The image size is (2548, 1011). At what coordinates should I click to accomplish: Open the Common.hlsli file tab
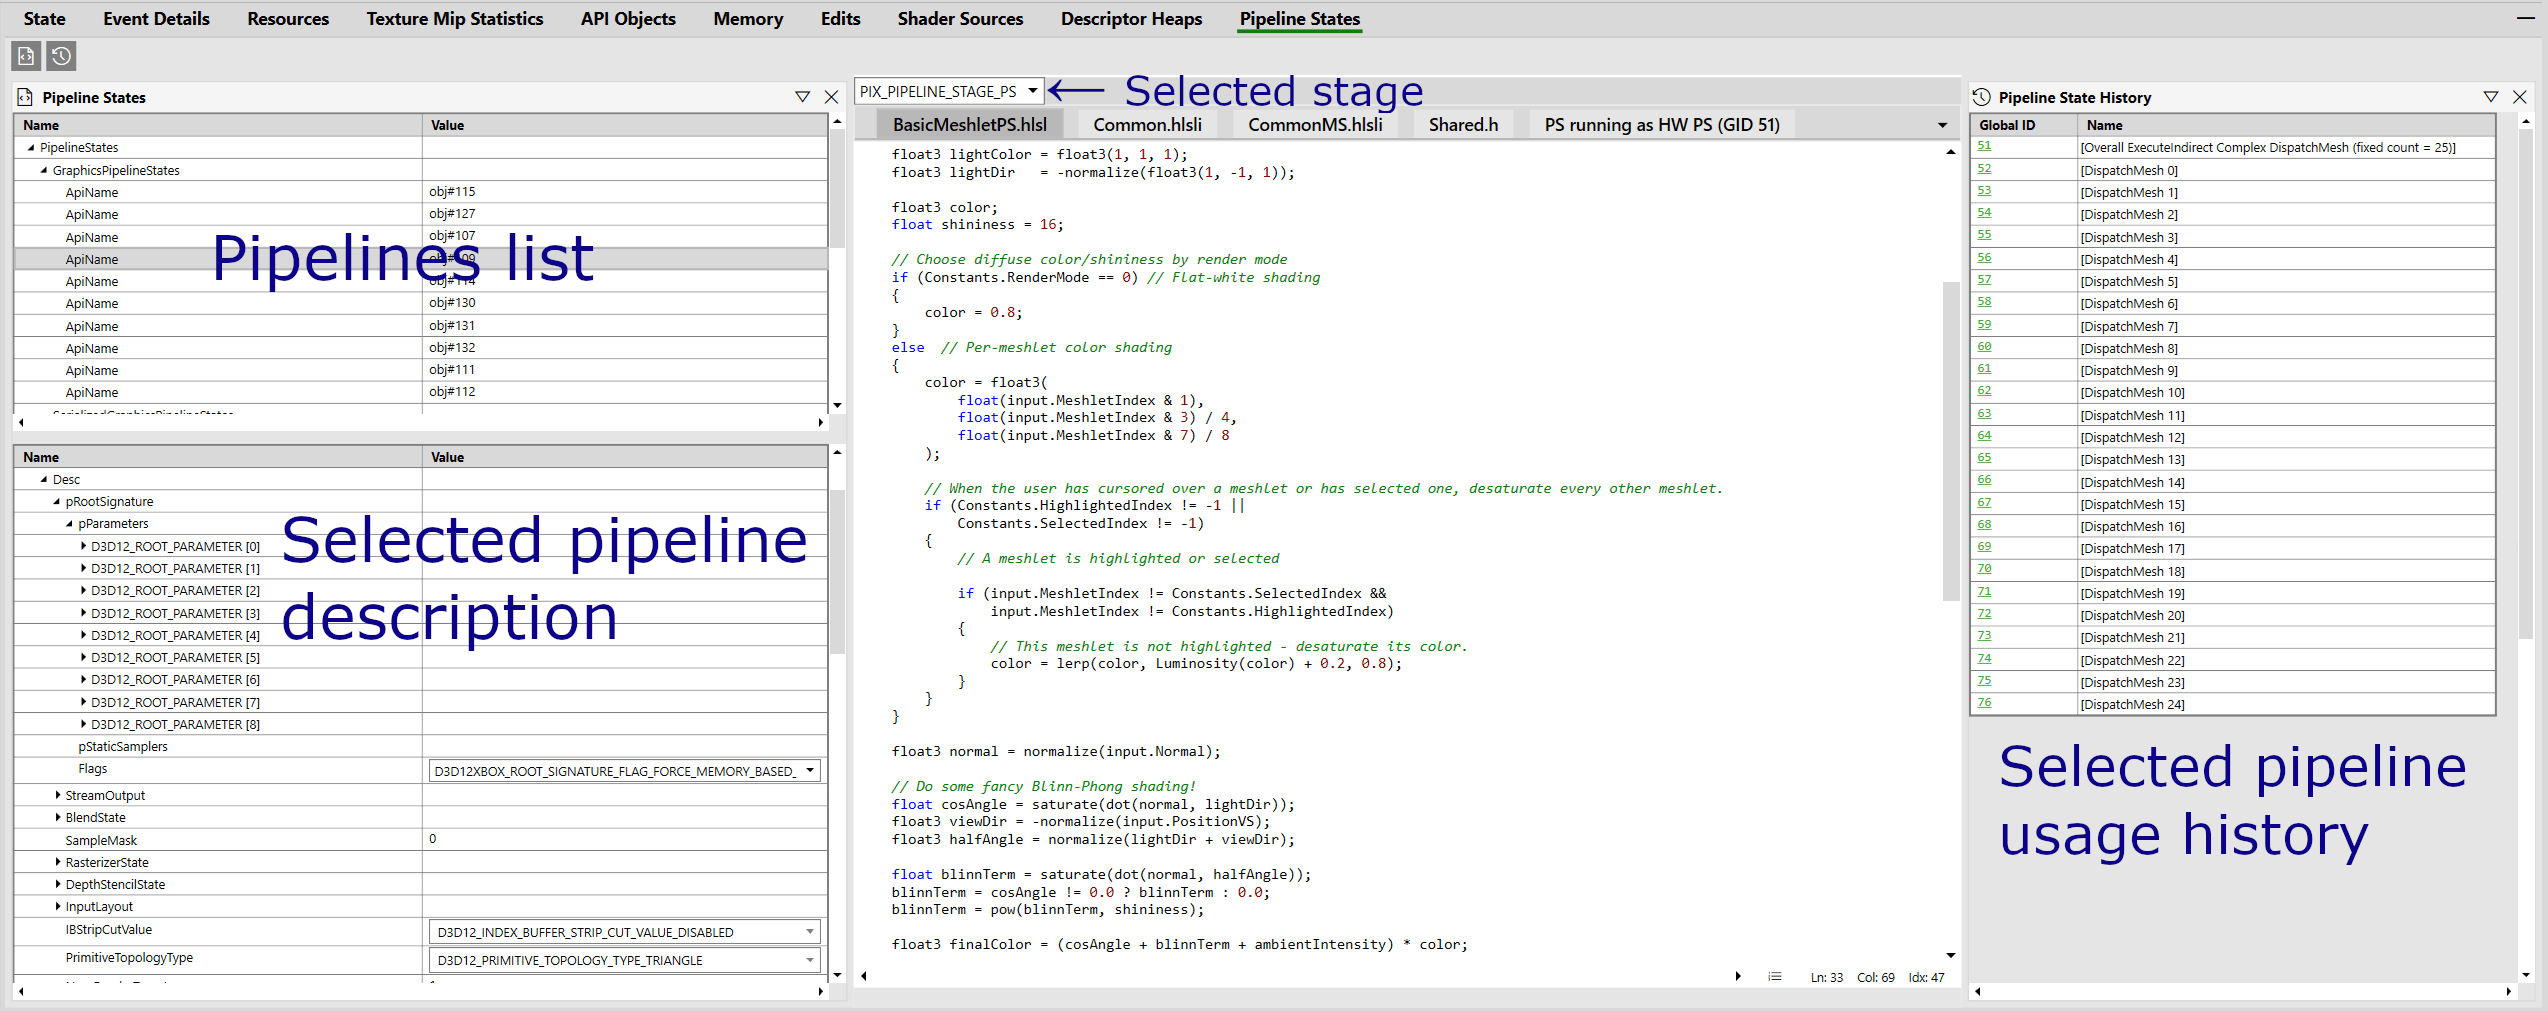point(1147,125)
